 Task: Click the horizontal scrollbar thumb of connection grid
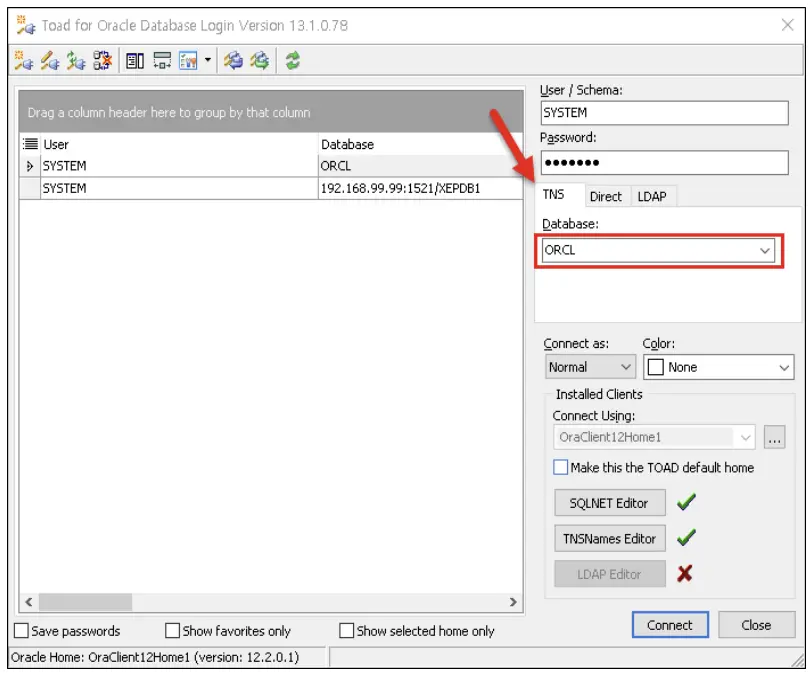coord(85,602)
